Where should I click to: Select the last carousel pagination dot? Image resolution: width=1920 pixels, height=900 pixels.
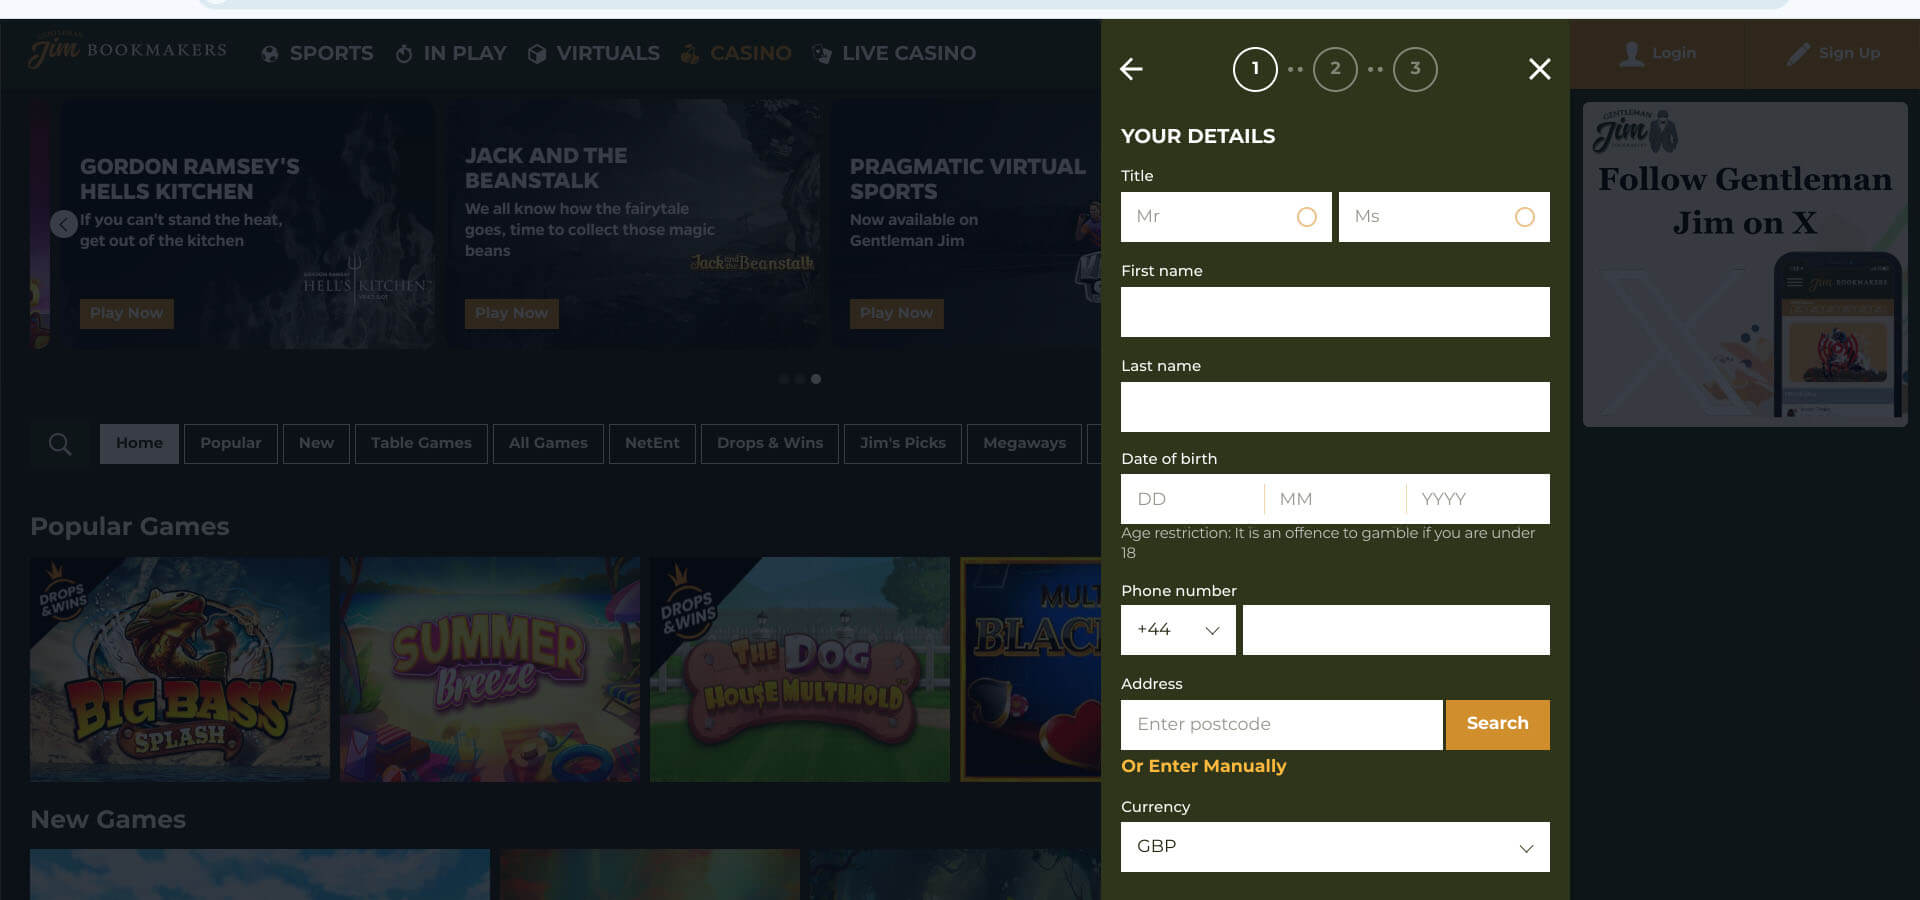[816, 379]
